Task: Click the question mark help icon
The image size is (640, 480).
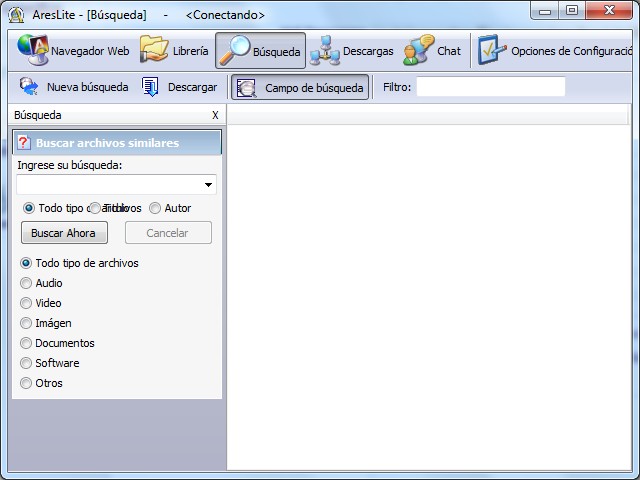Action: click(24, 142)
